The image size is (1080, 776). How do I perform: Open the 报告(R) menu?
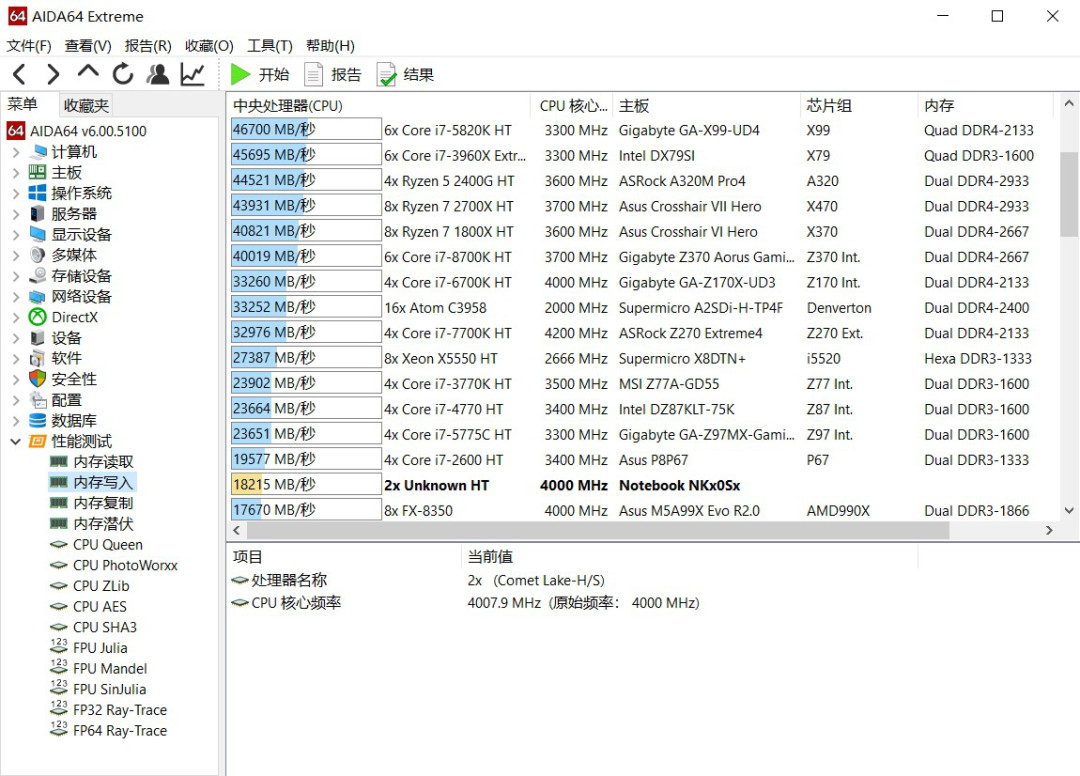(148, 46)
